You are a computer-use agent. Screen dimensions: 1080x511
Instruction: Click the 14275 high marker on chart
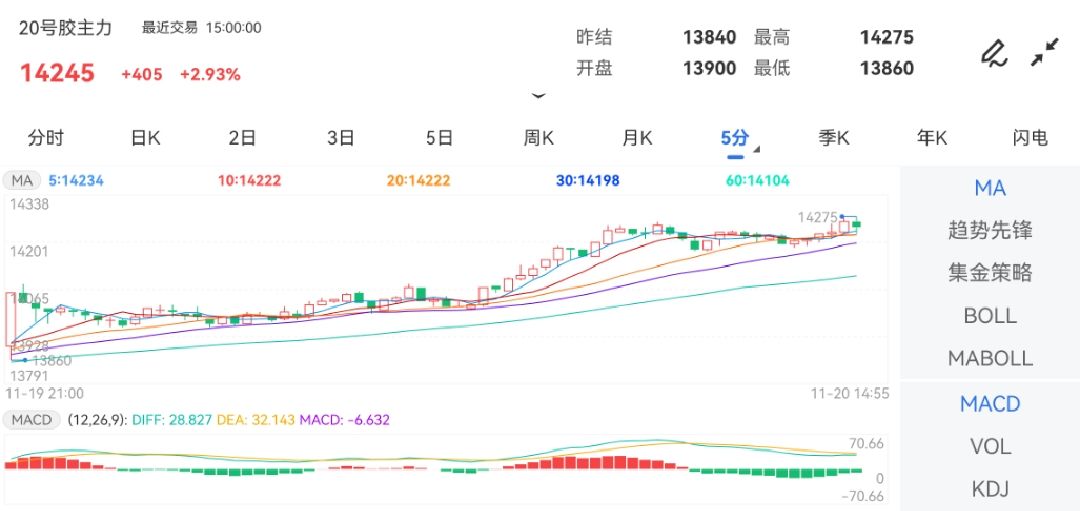(x=818, y=217)
